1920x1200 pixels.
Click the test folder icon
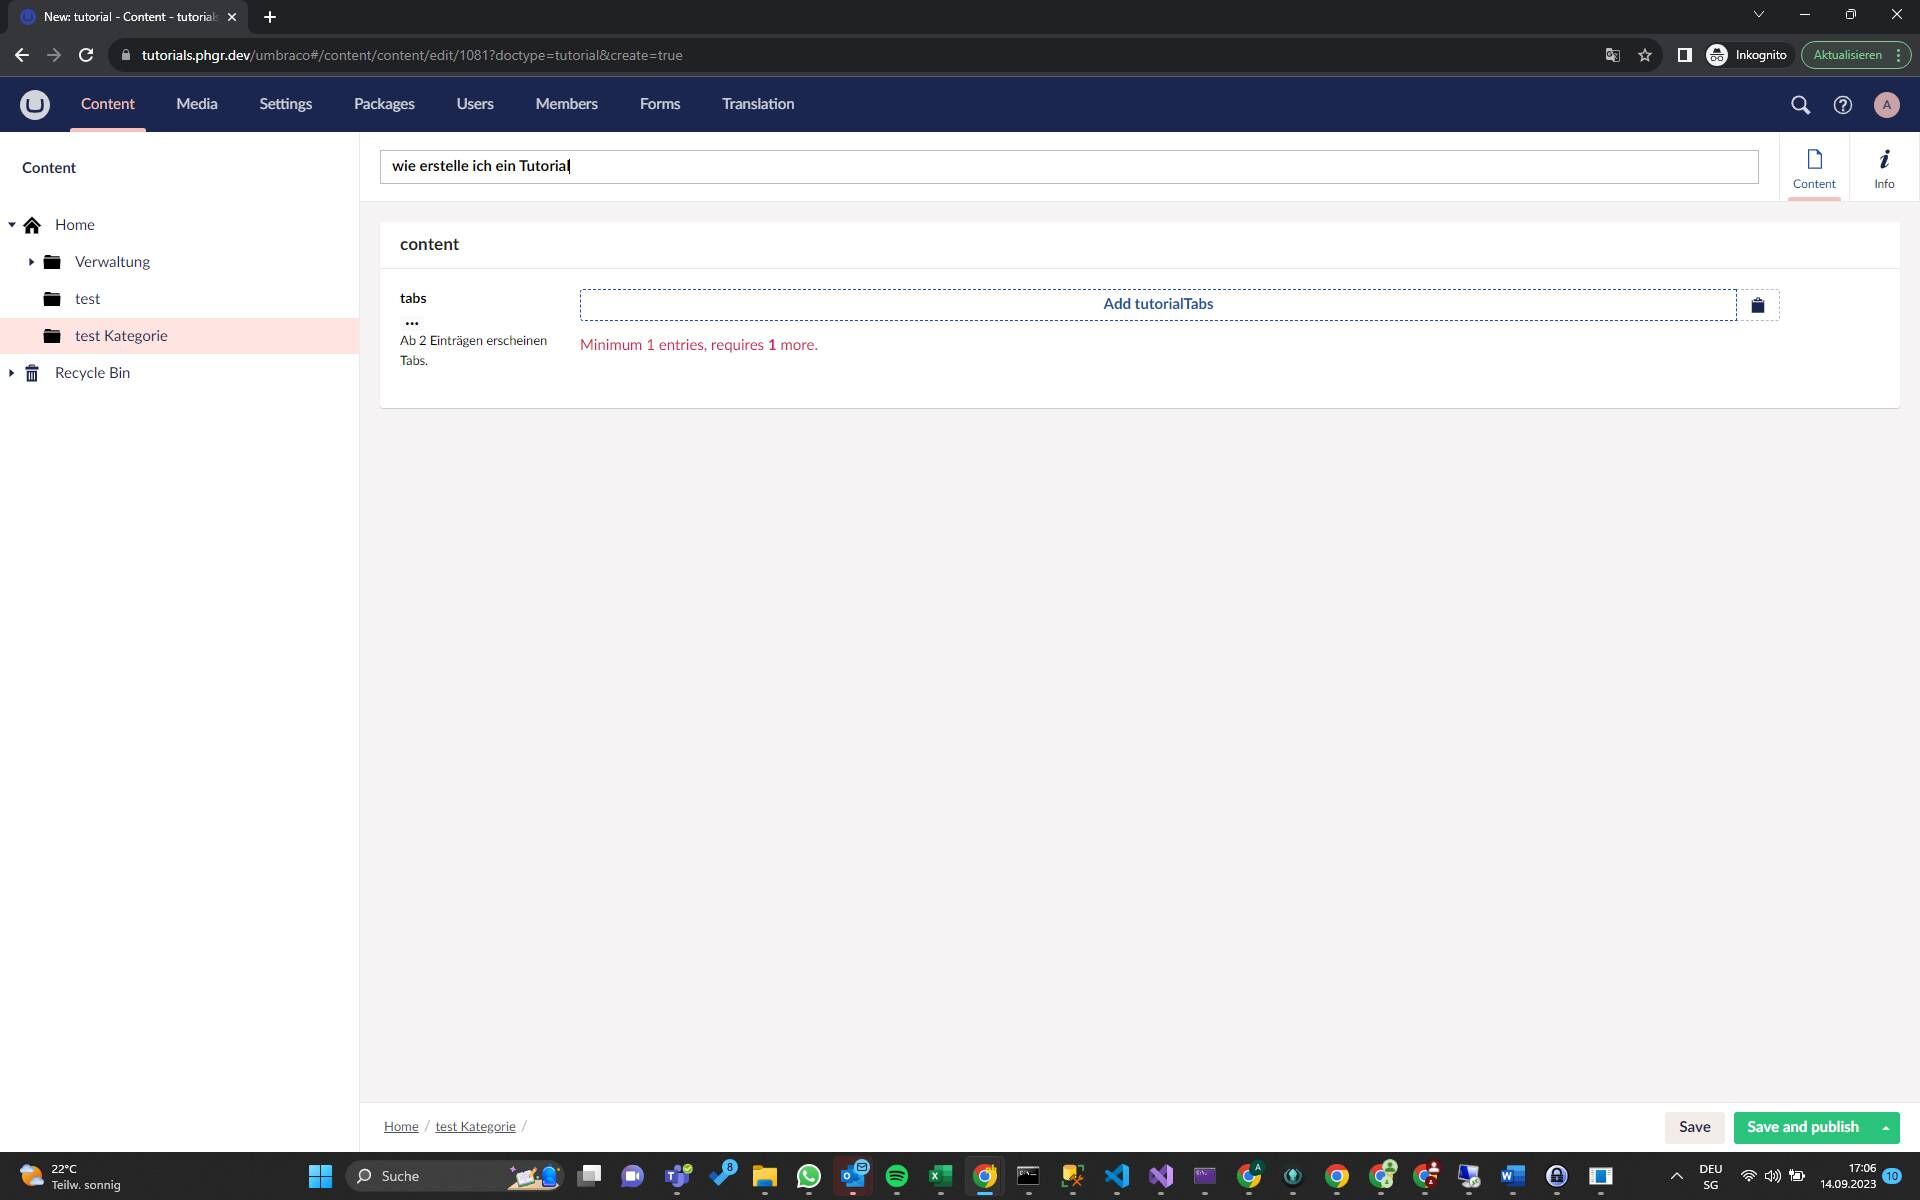(x=52, y=299)
